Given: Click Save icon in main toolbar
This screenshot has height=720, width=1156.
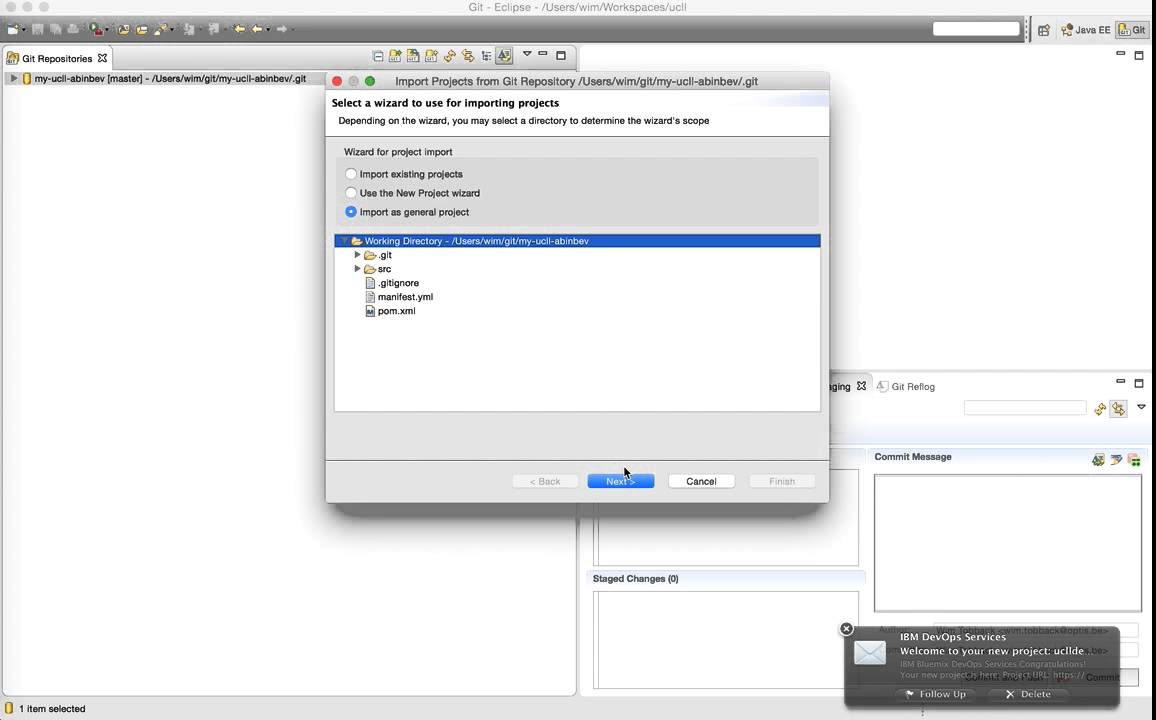Looking at the screenshot, I should click(x=38, y=29).
